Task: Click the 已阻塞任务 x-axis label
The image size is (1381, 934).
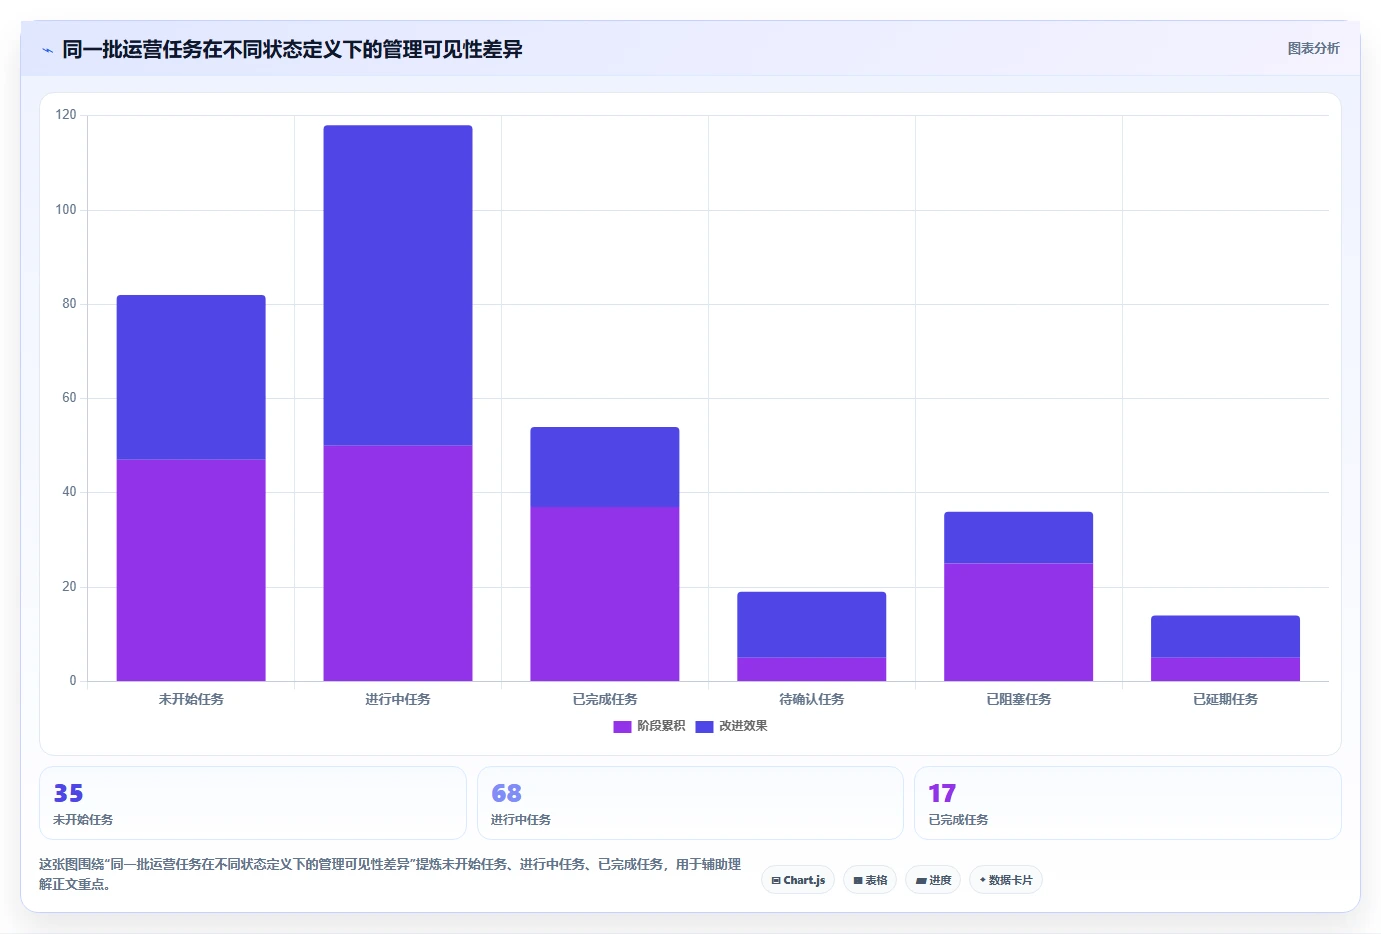Action: point(1019,699)
